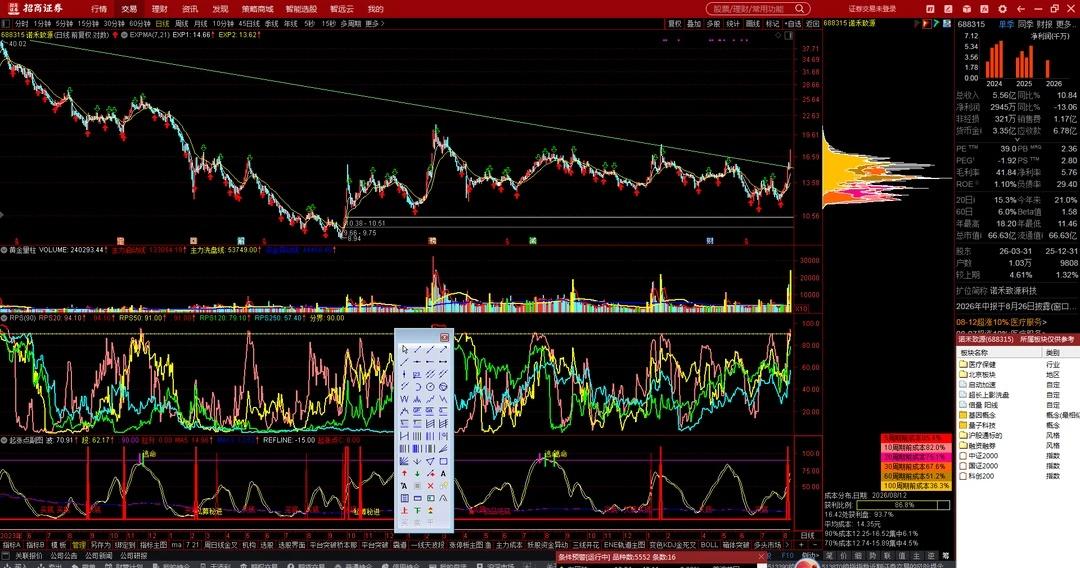Image resolution: width=1080 pixels, height=568 pixels.
Task: Open the 策略商城 menu
Action: pos(257,9)
